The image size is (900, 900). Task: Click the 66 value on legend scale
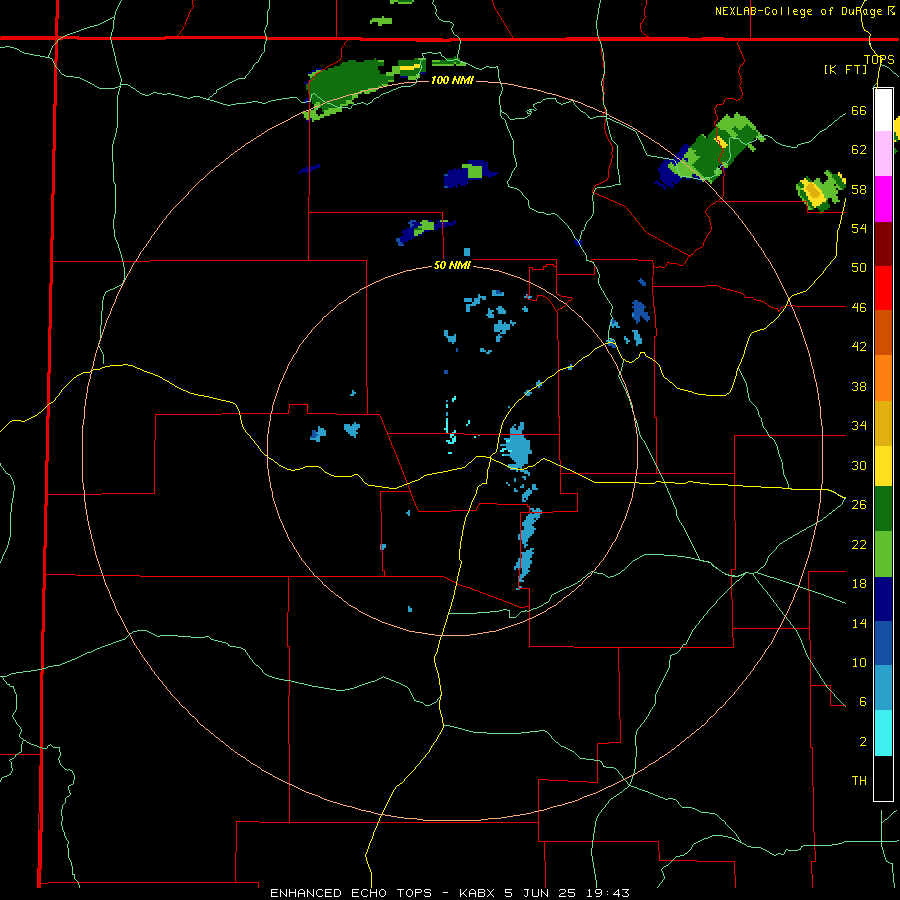[x=859, y=111]
